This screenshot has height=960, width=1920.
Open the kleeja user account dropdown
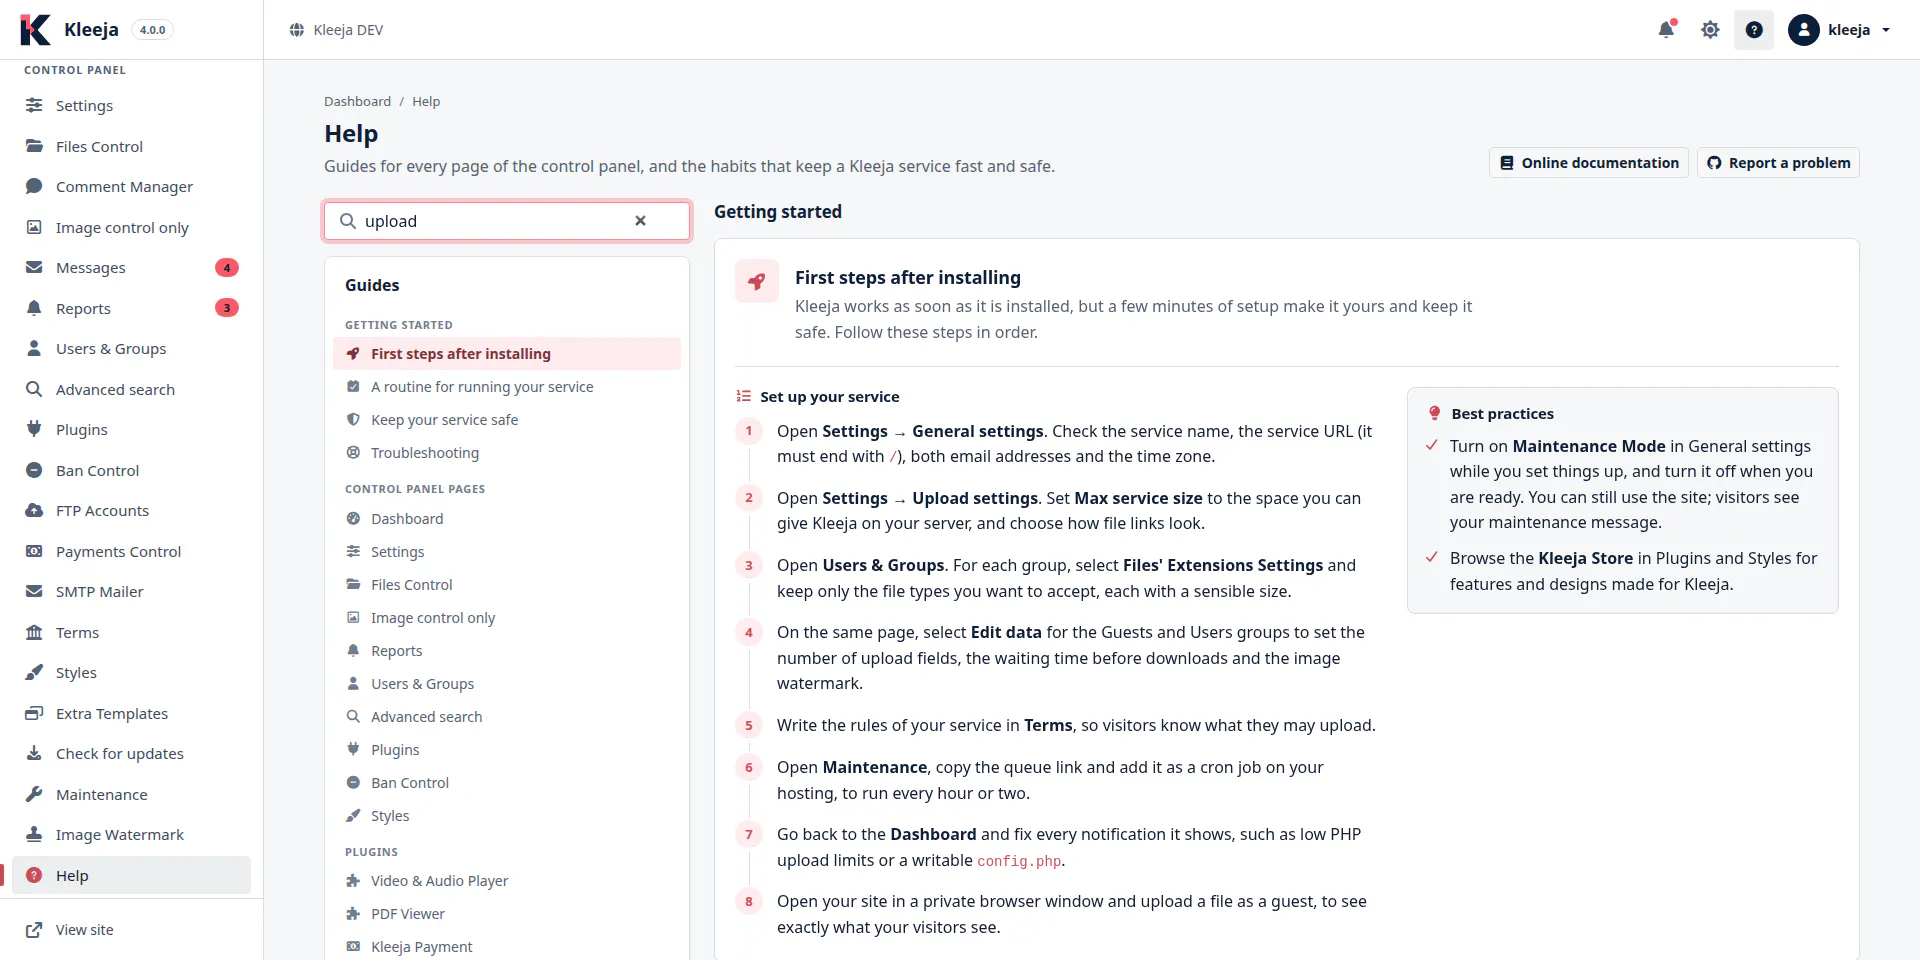point(1840,30)
